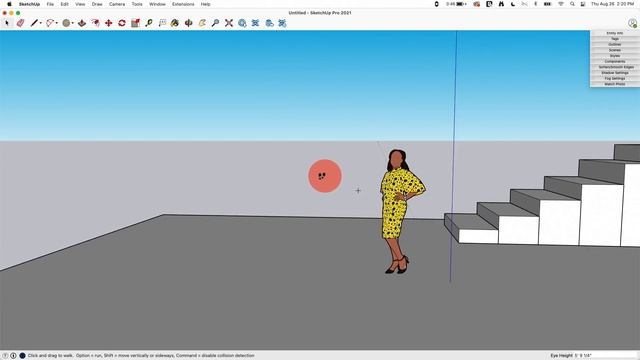Open the Help menu
640x360 pixels.
tap(206, 4)
